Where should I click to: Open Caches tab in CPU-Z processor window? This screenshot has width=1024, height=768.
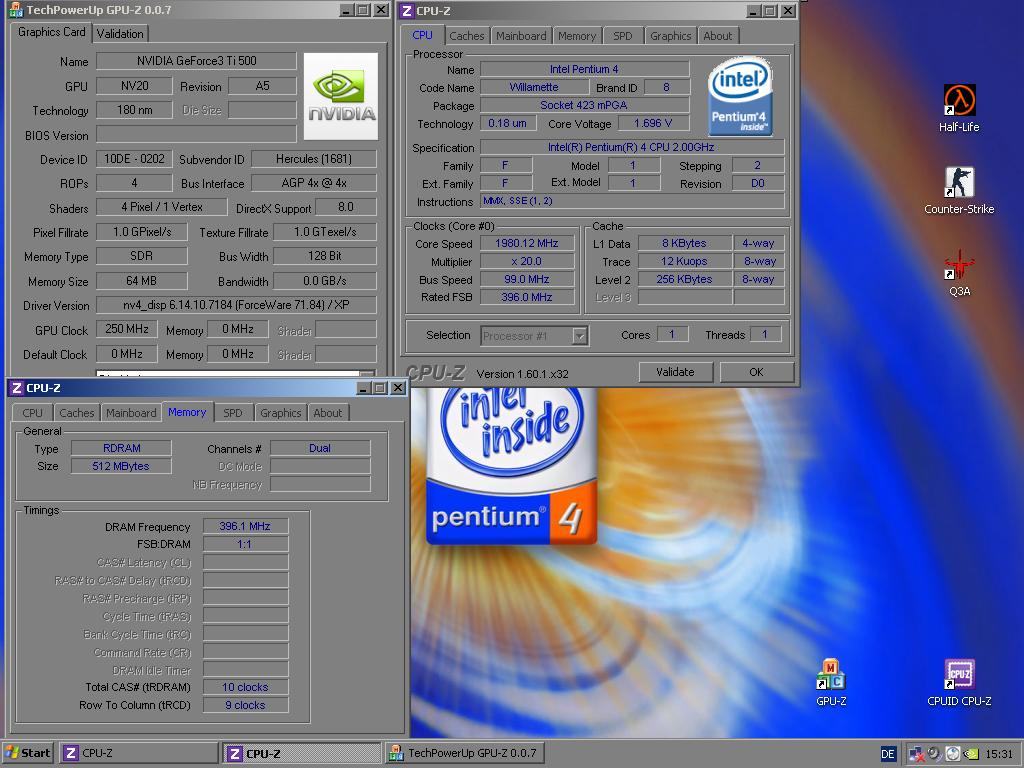point(466,36)
